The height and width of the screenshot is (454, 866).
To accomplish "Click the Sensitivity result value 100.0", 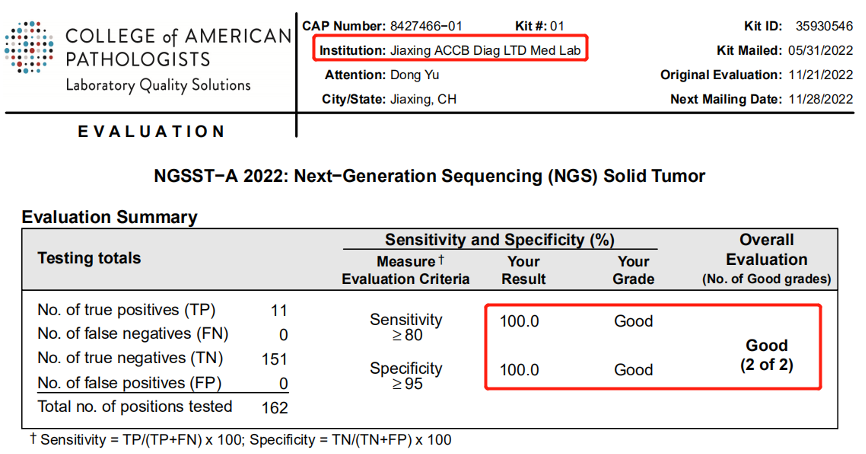I will (x=519, y=321).
